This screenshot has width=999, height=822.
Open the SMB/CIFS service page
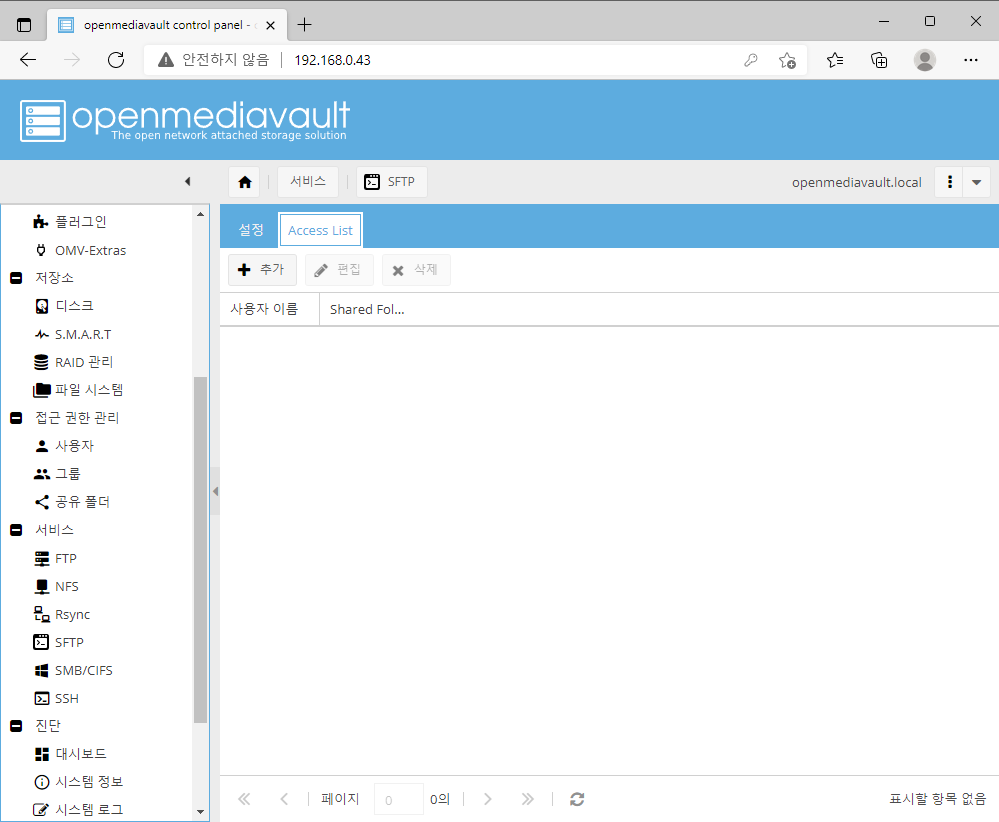click(x=72, y=670)
